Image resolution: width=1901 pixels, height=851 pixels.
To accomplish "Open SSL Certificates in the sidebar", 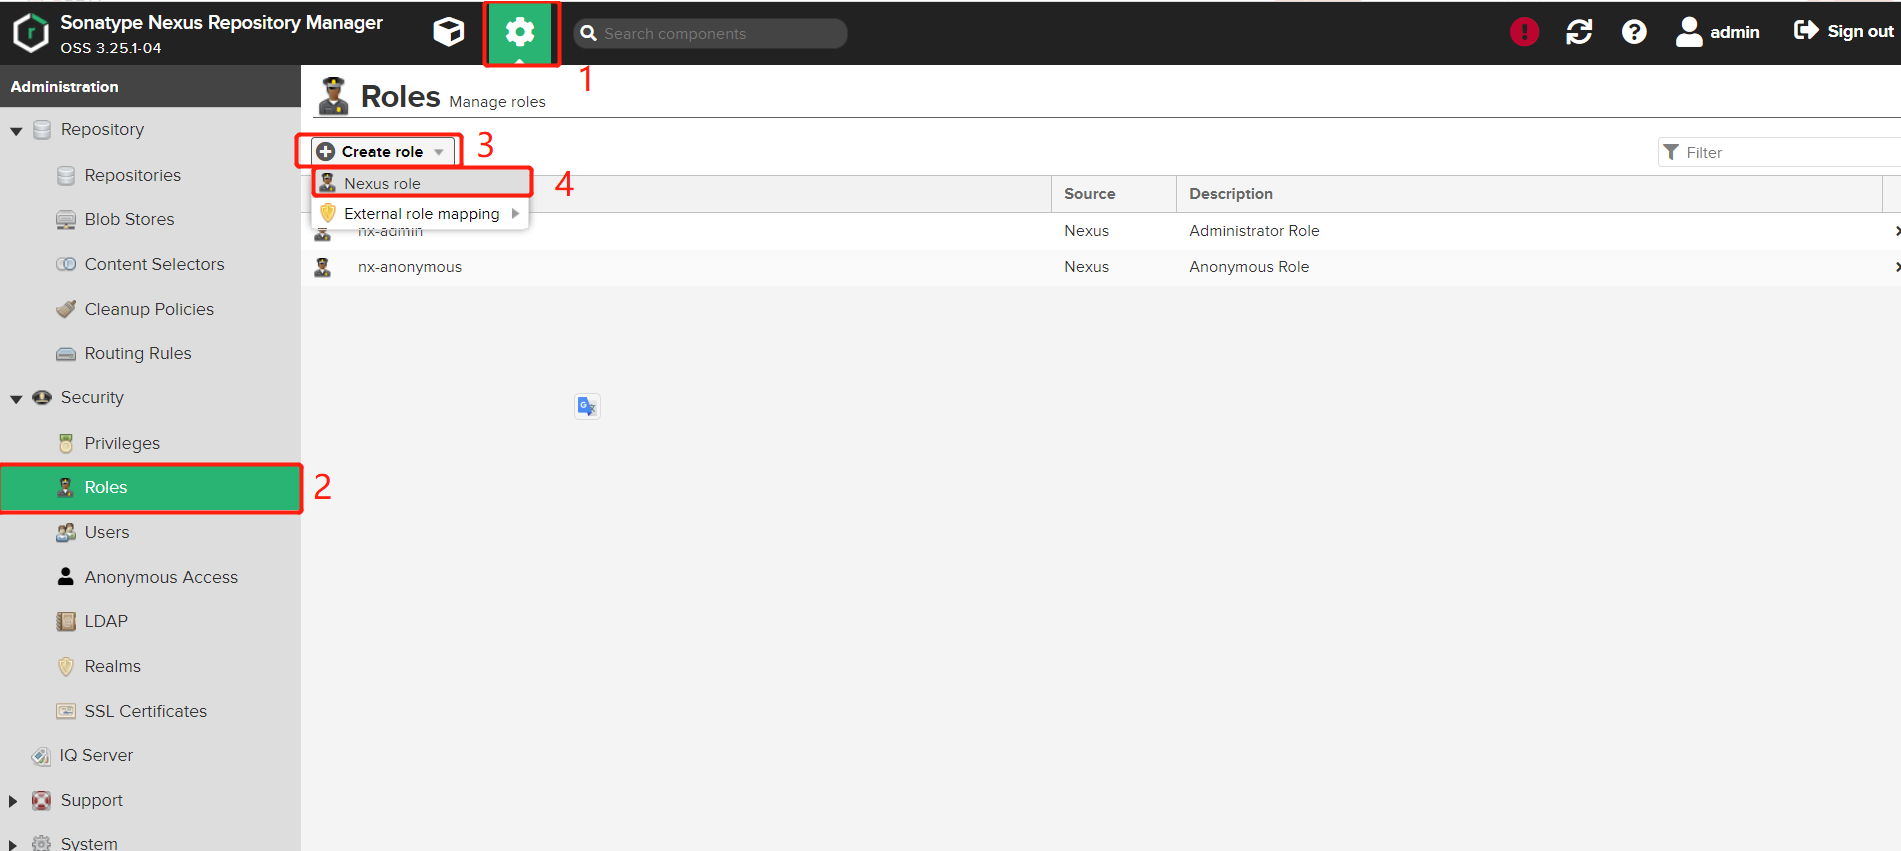I will (145, 711).
